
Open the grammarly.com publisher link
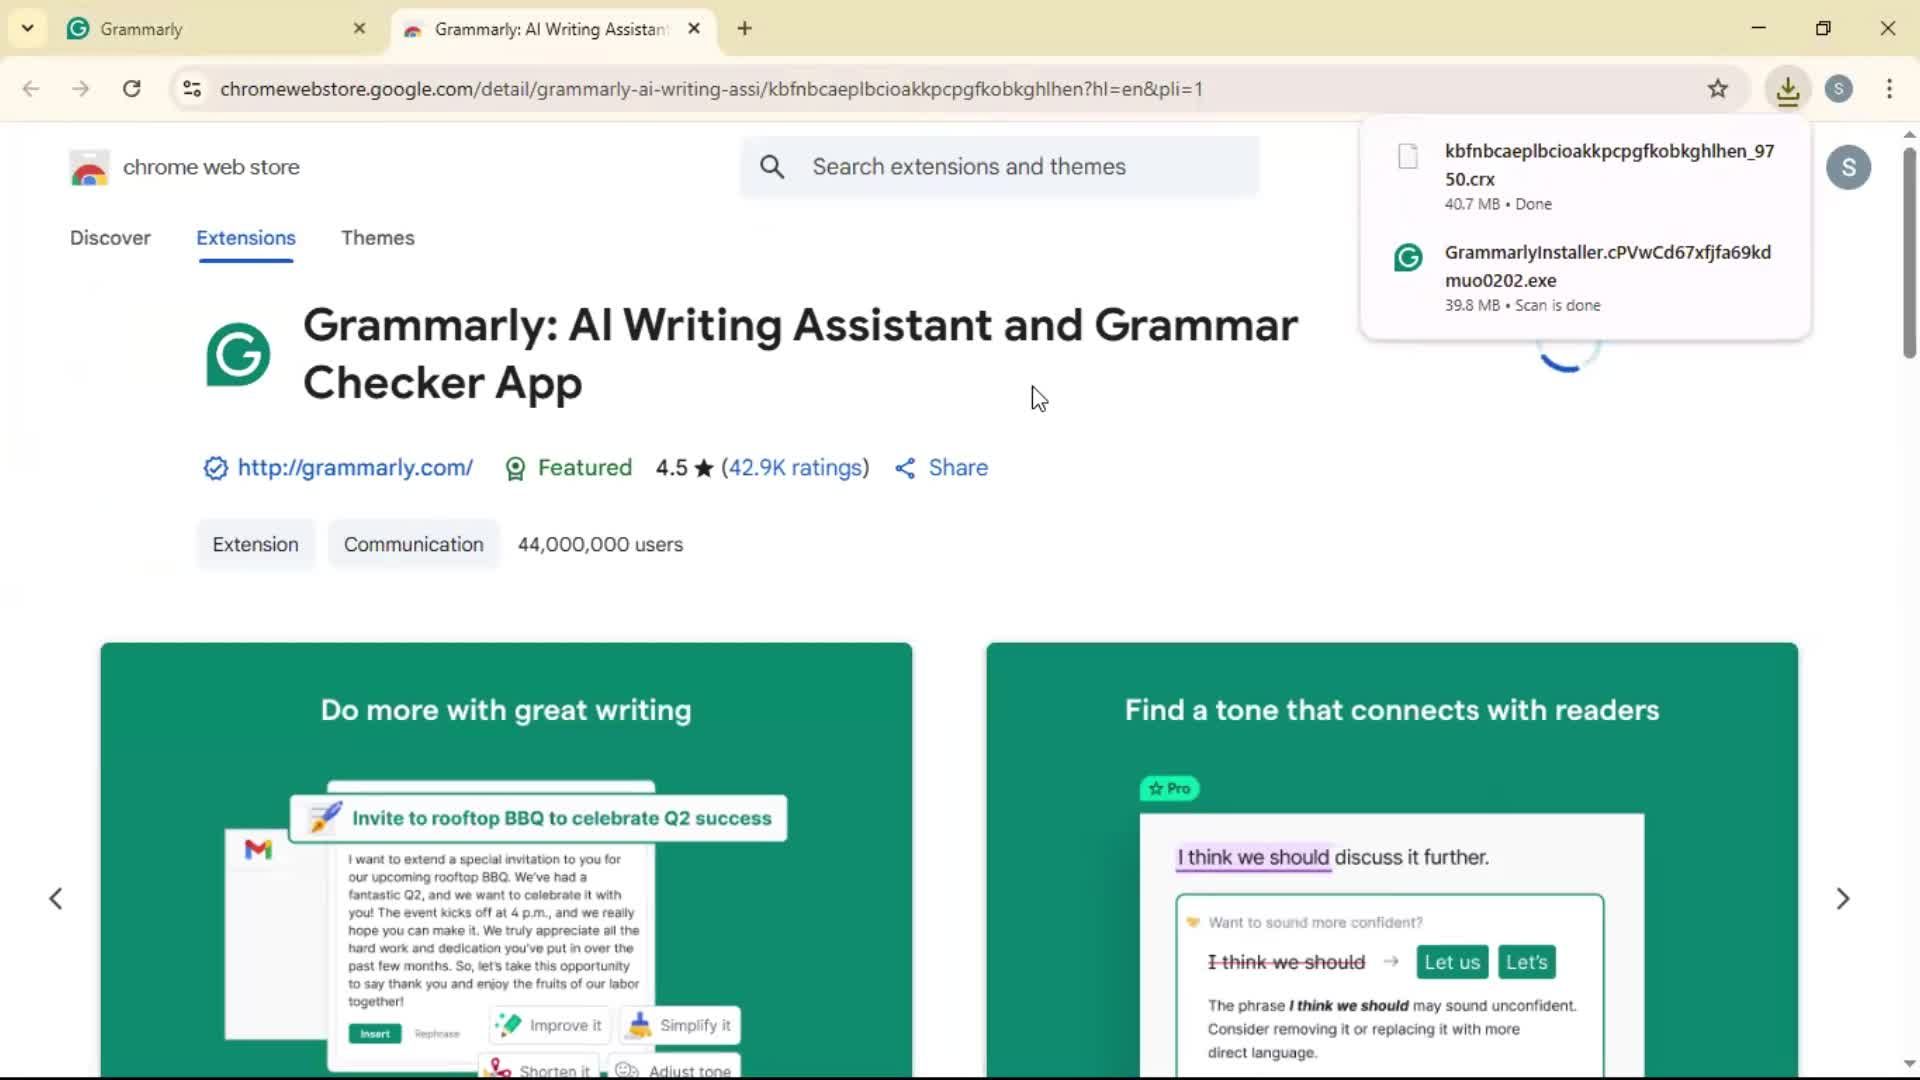(354, 468)
